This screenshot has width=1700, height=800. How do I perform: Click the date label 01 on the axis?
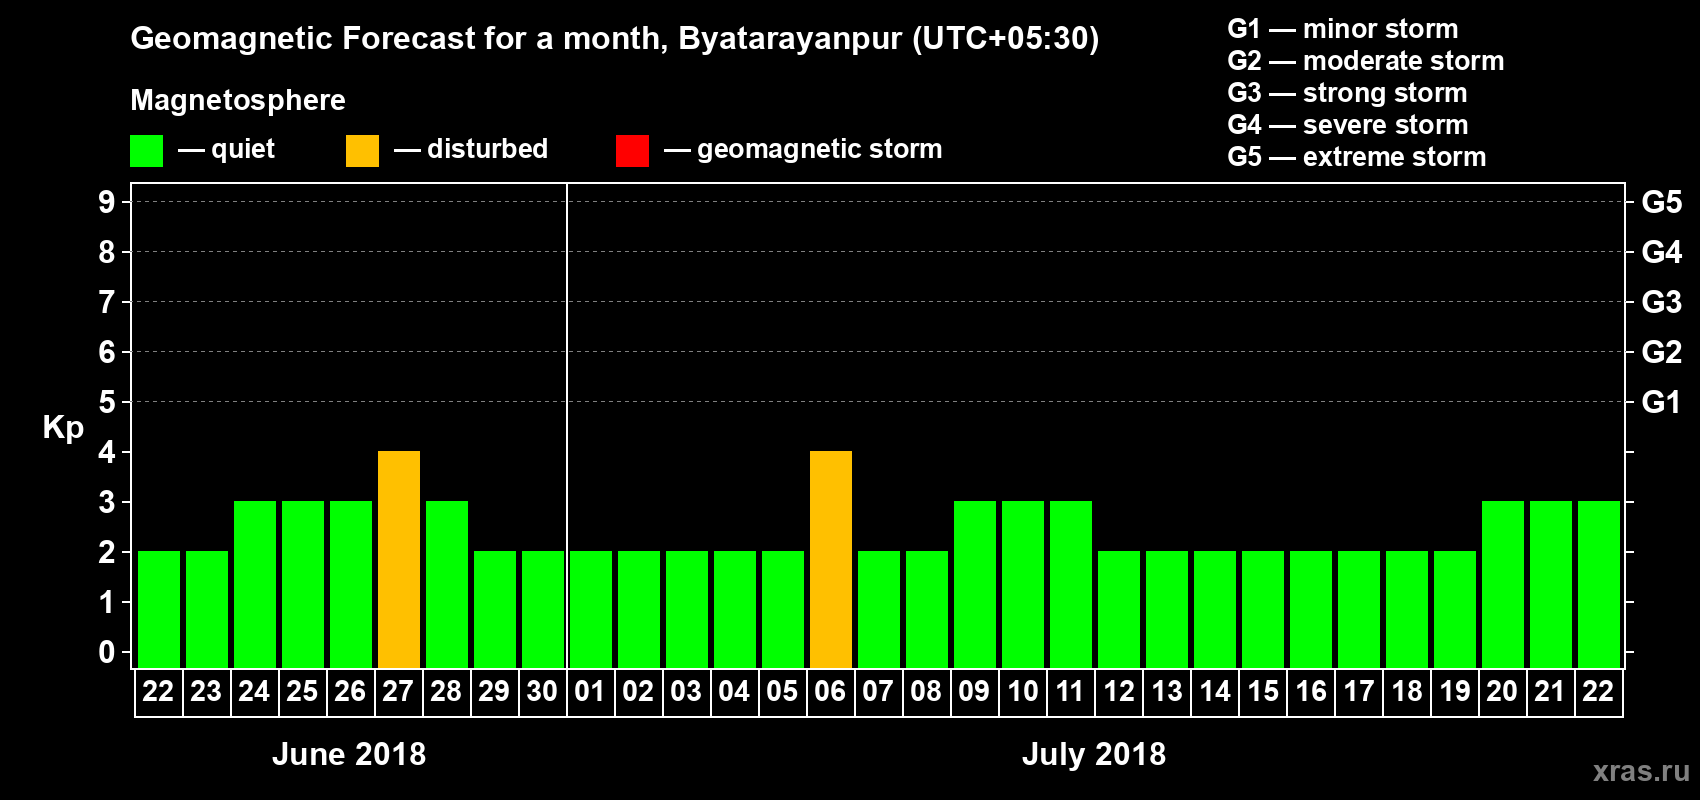tap(590, 691)
